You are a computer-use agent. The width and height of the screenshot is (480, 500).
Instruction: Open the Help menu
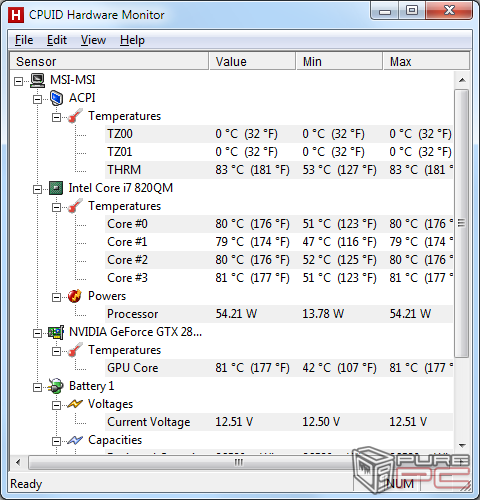pyautogui.click(x=132, y=40)
